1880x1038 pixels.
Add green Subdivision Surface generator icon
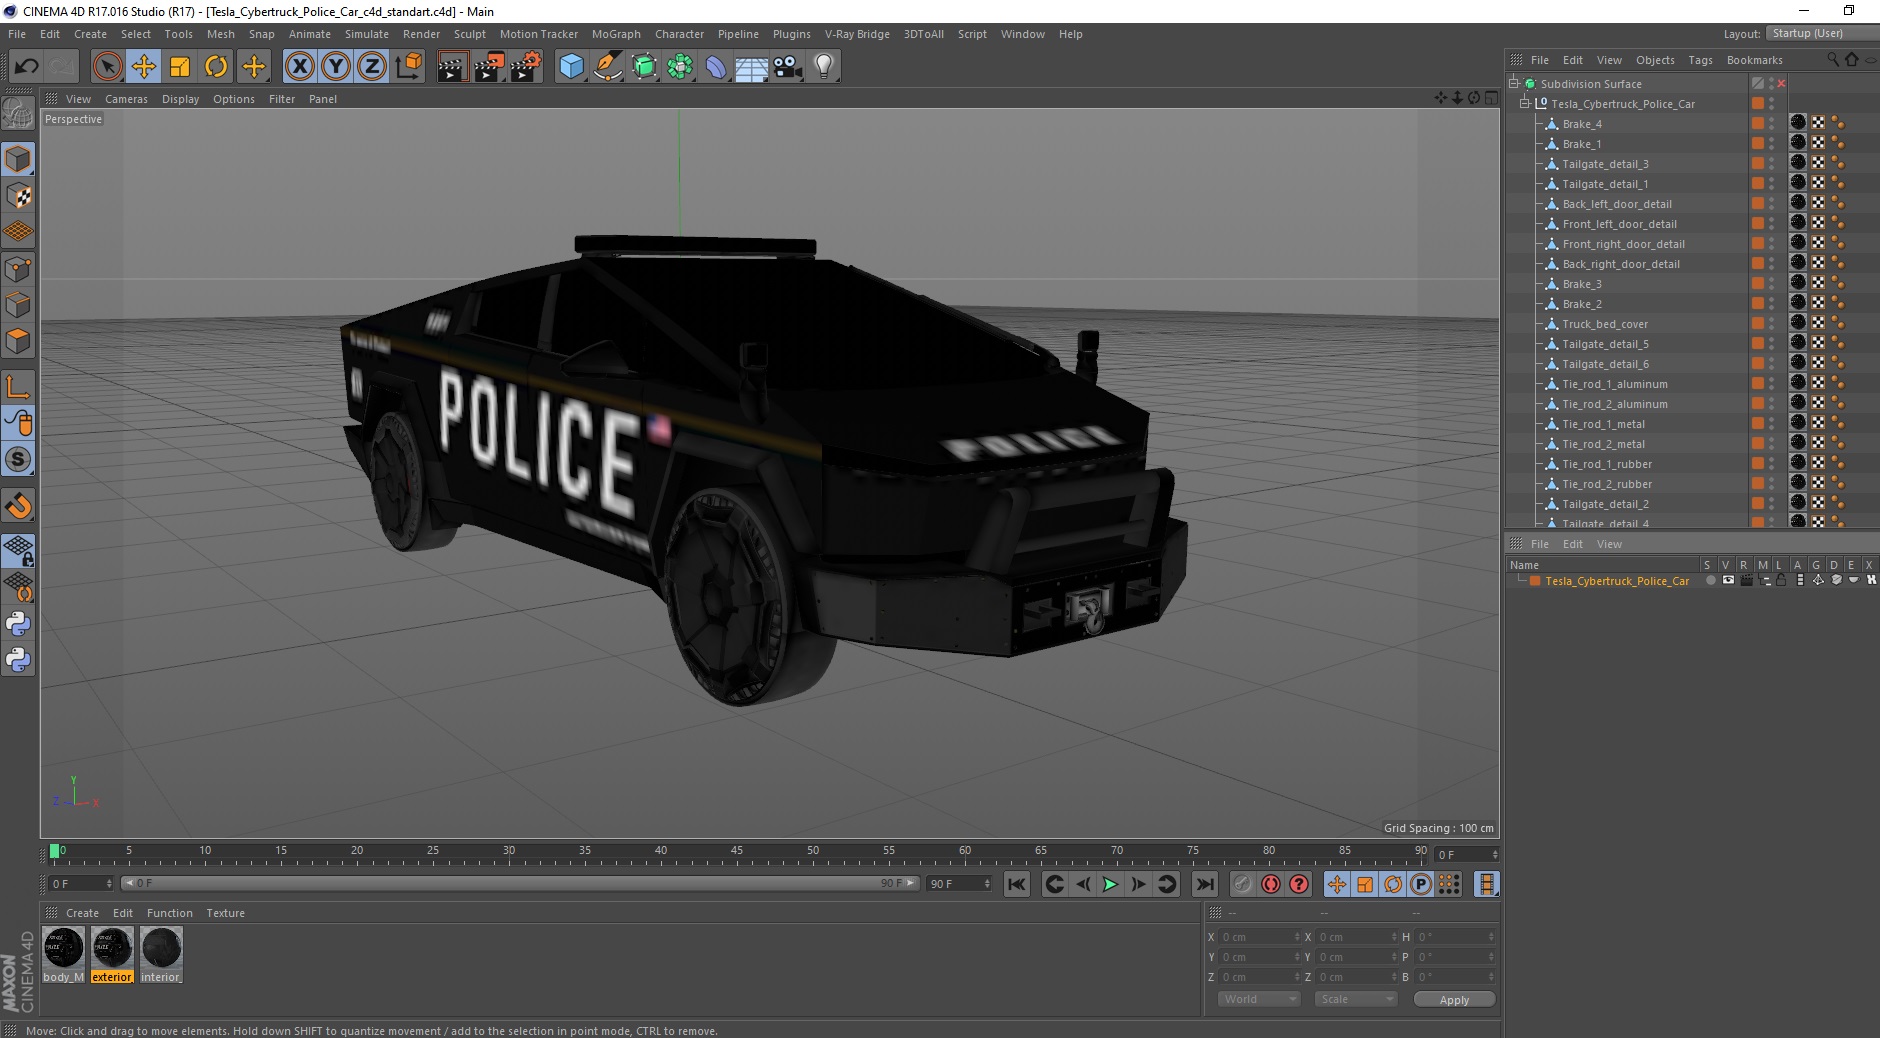pyautogui.click(x=644, y=67)
